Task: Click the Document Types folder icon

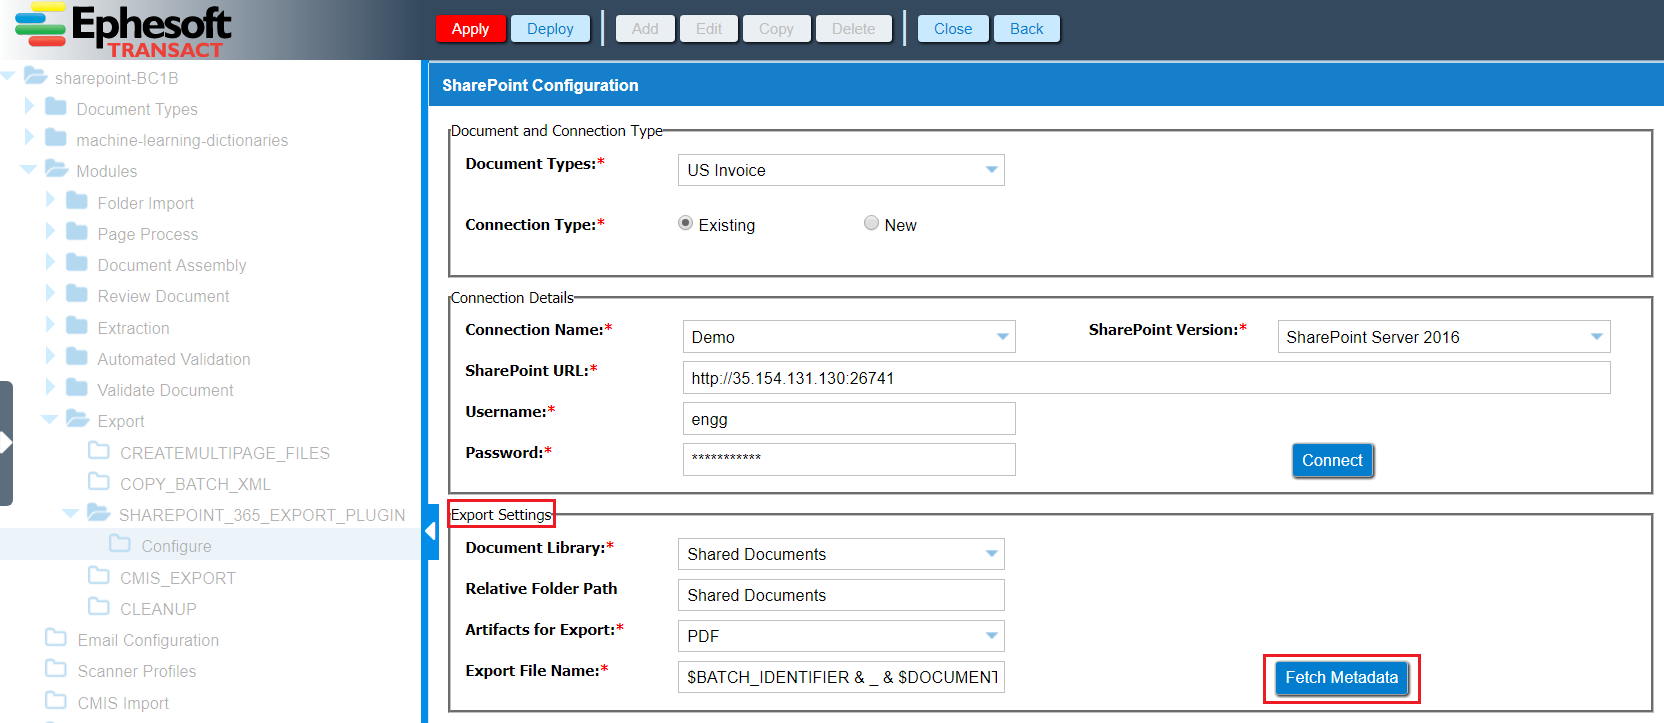Action: coord(56,107)
